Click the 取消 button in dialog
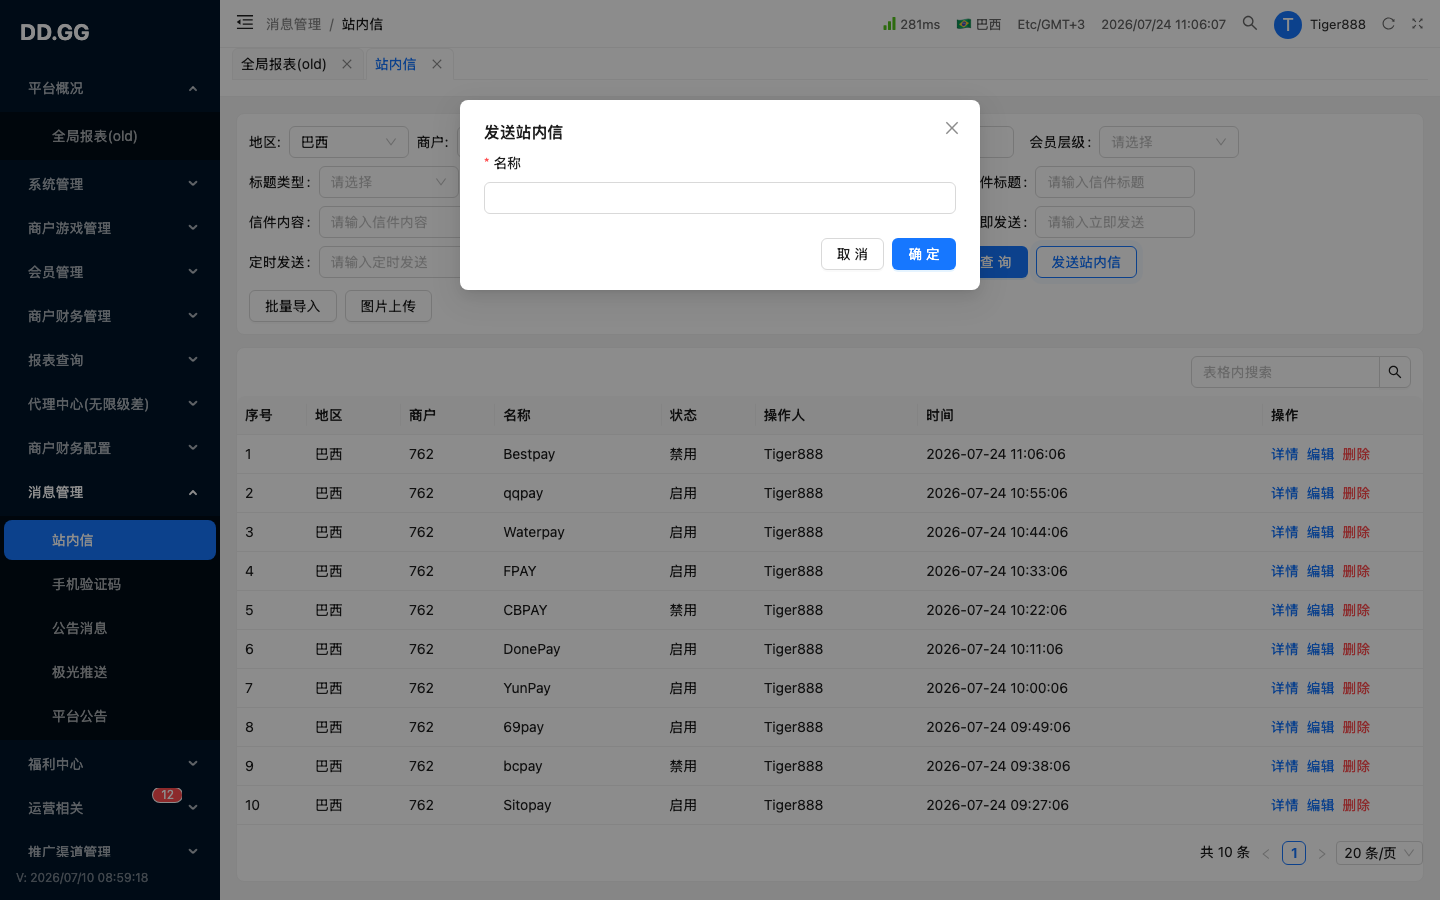The image size is (1440, 900). tap(852, 254)
